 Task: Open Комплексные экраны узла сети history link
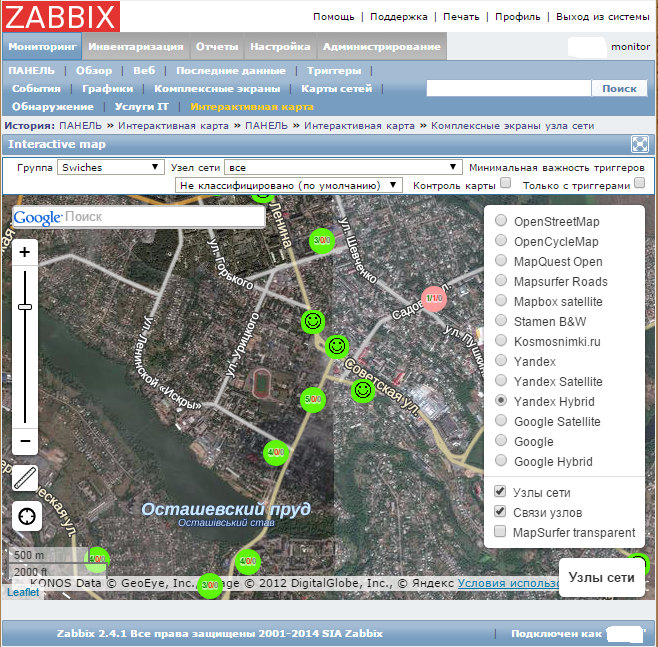click(512, 125)
